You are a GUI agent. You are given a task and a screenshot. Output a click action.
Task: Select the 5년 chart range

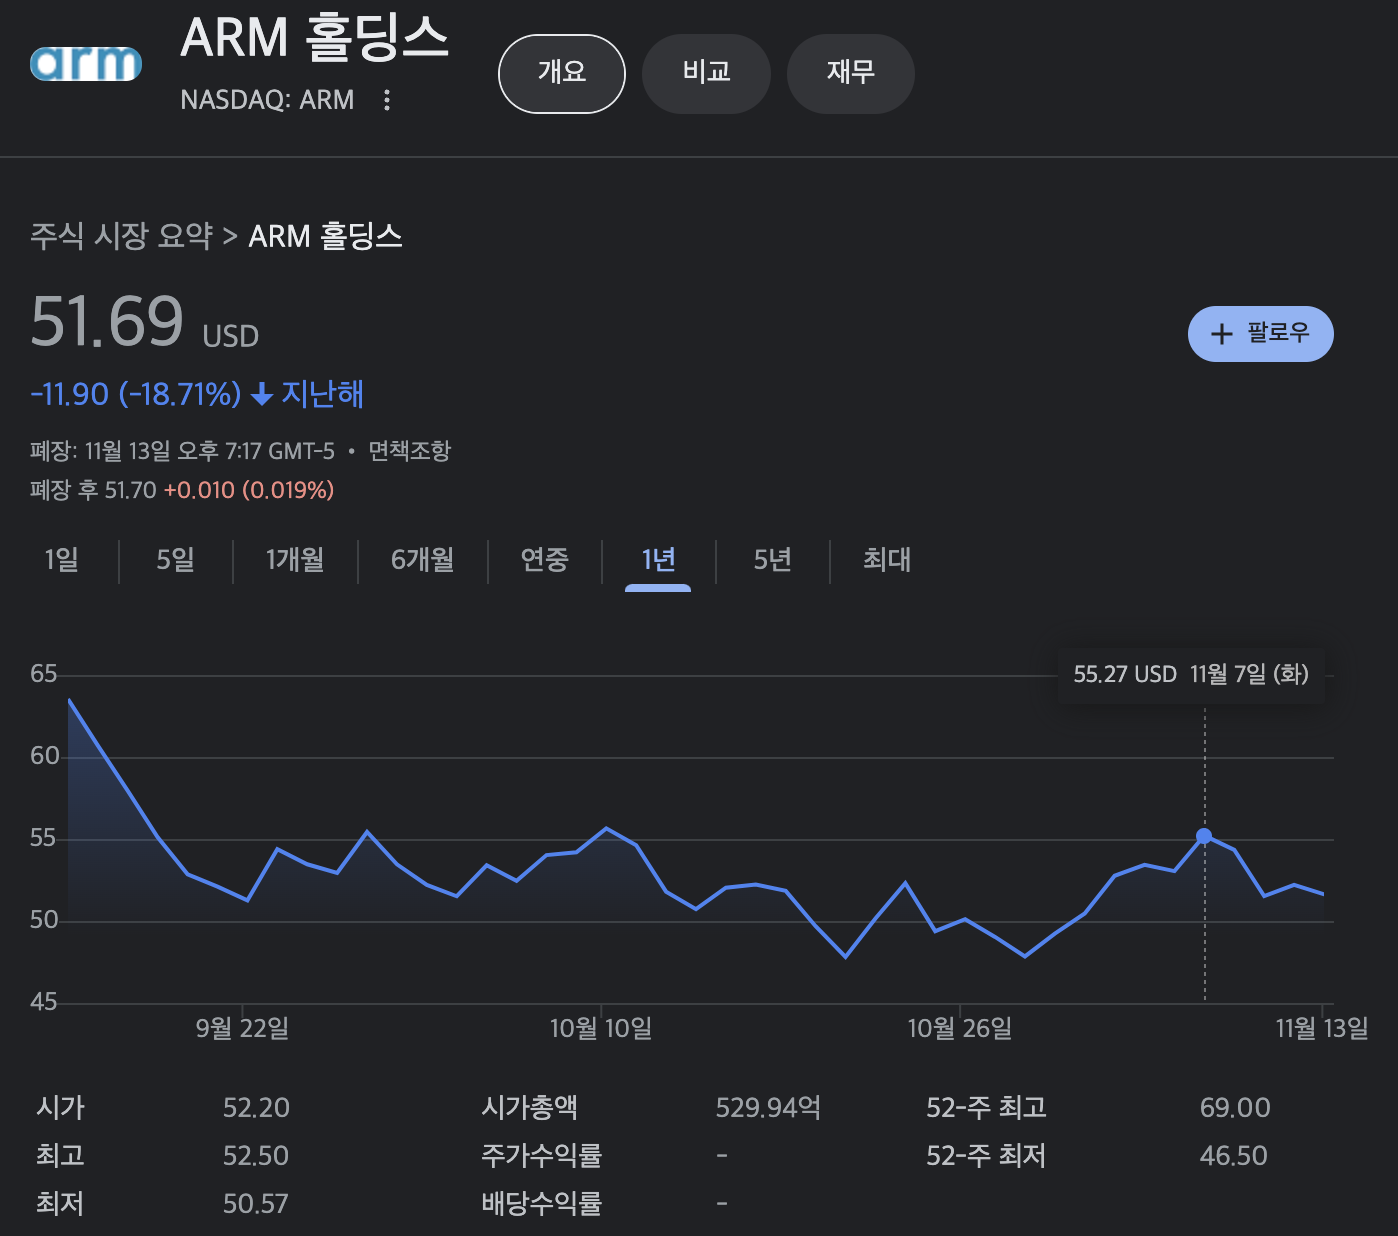(772, 560)
